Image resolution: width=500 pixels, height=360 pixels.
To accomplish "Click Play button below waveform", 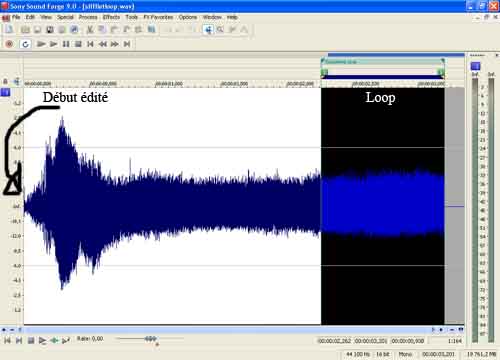I will point(42,341).
